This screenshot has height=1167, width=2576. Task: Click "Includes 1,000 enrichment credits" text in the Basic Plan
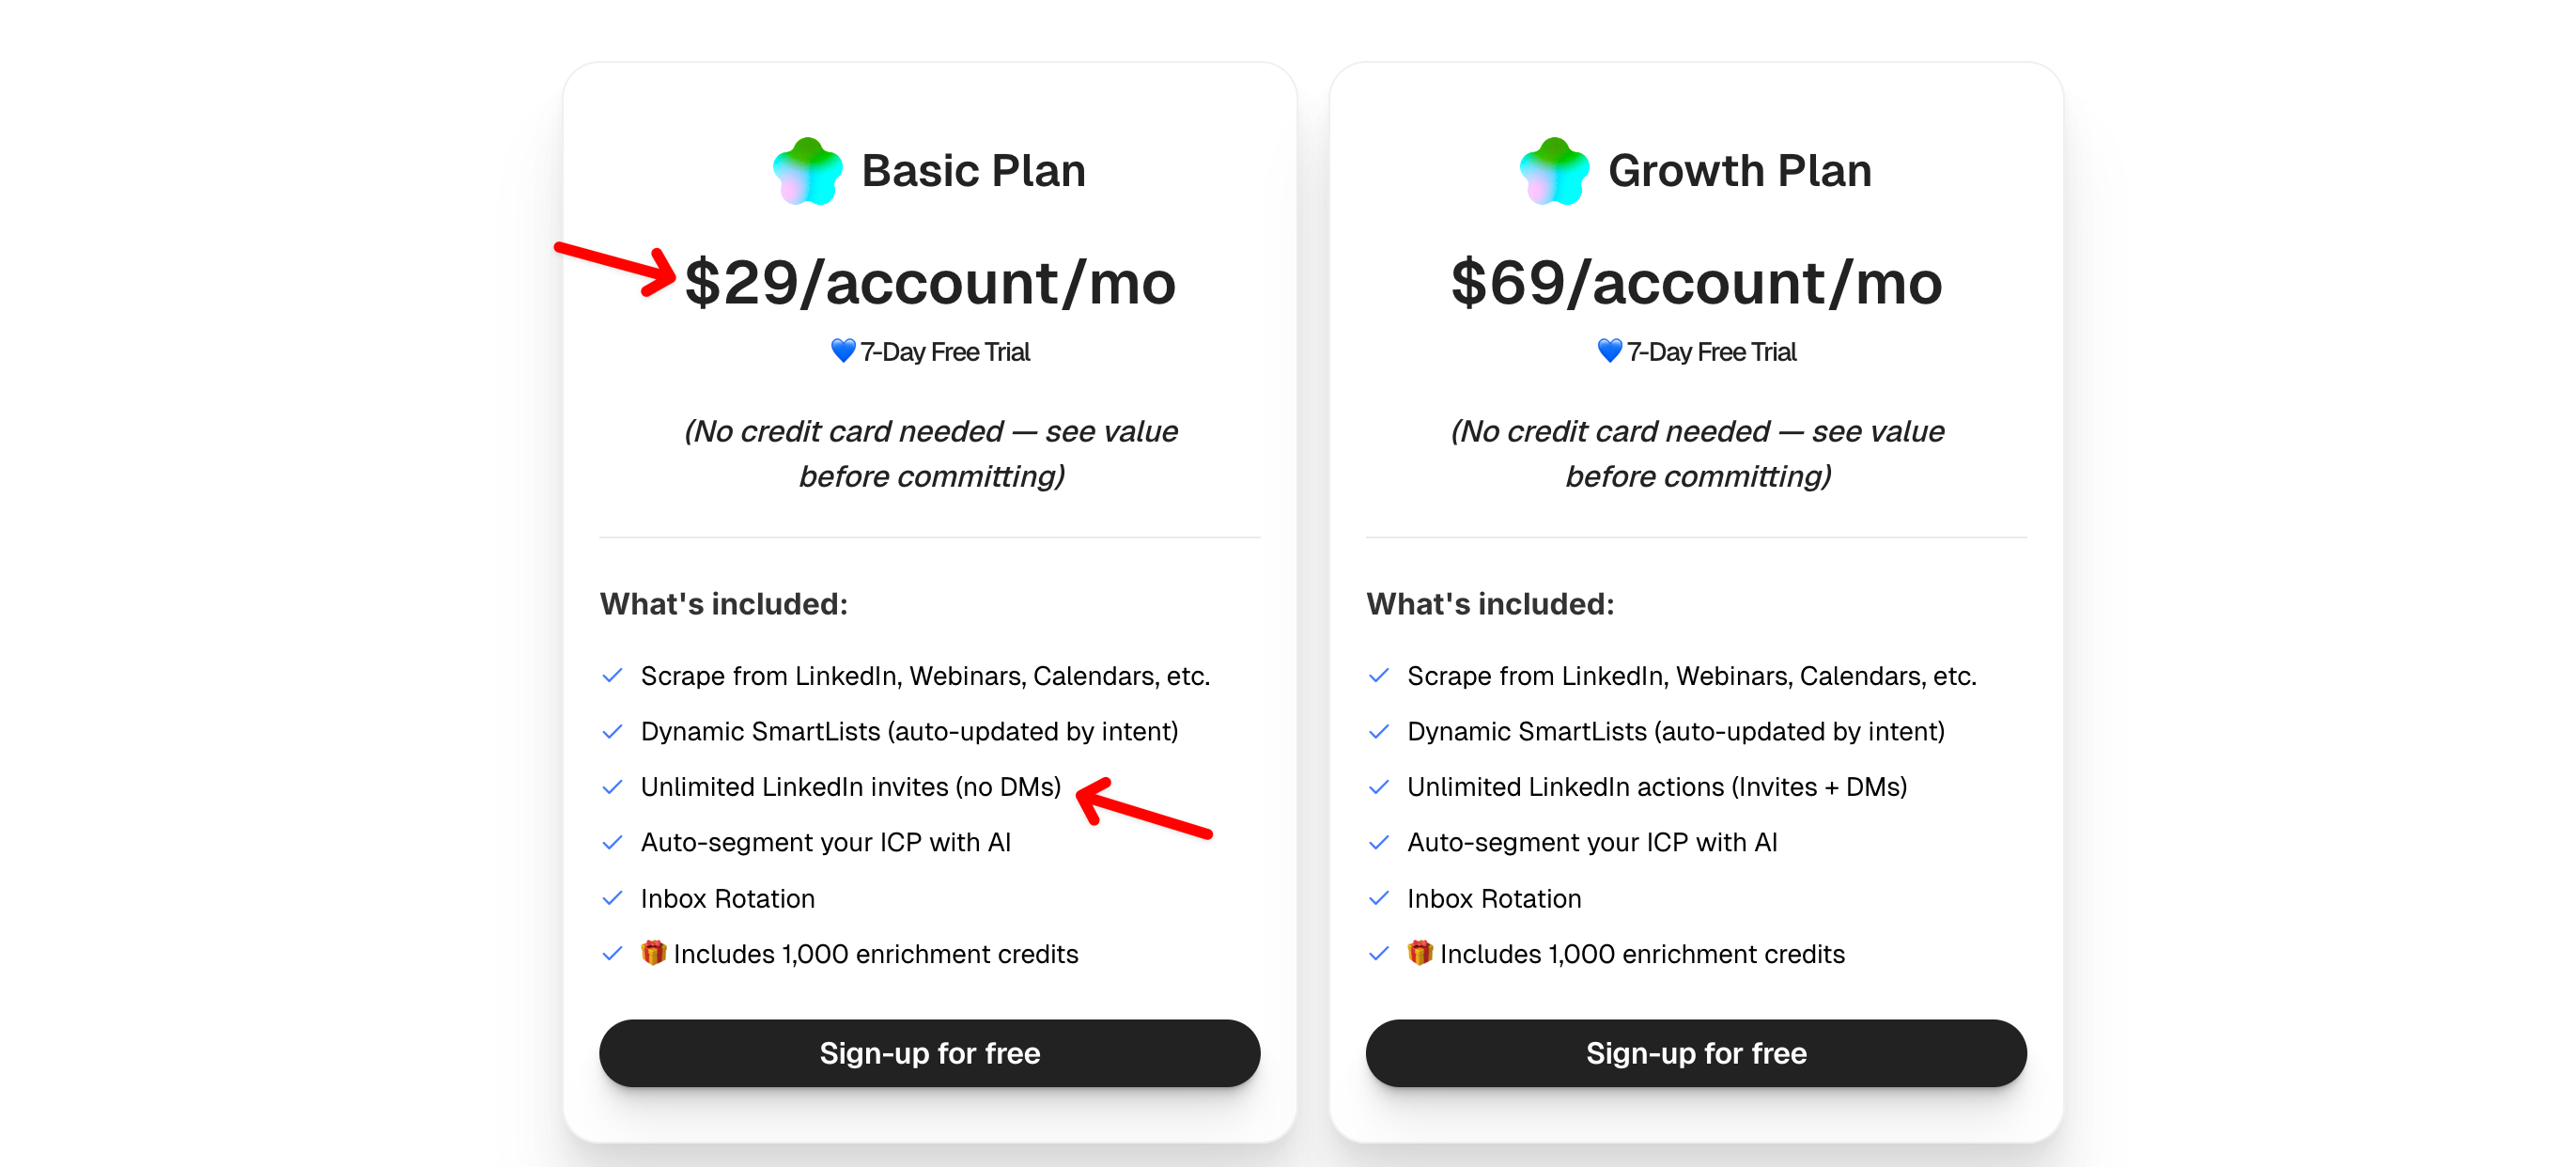(x=875, y=954)
